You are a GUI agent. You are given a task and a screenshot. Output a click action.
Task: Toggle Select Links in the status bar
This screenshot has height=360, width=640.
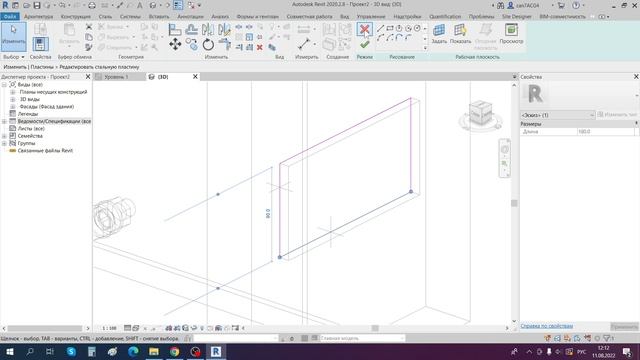[x=547, y=338]
